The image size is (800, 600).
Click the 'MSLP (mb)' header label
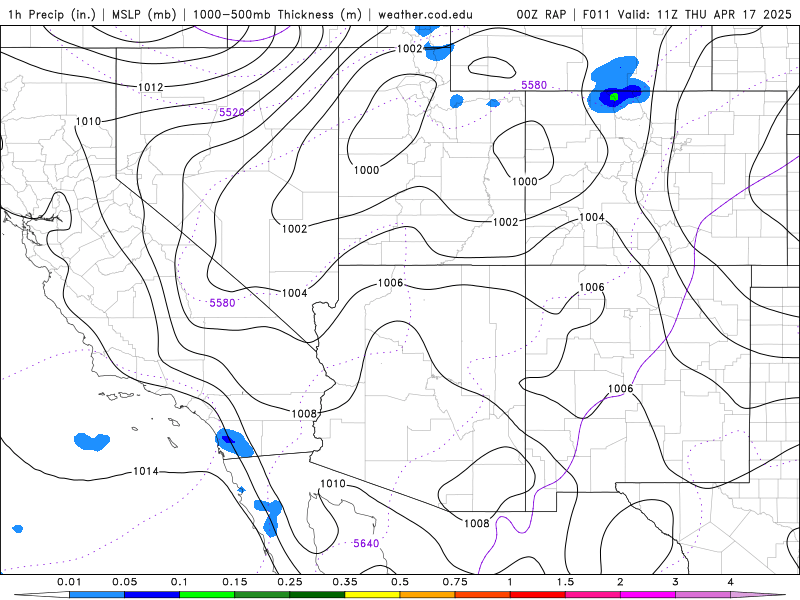coord(143,14)
